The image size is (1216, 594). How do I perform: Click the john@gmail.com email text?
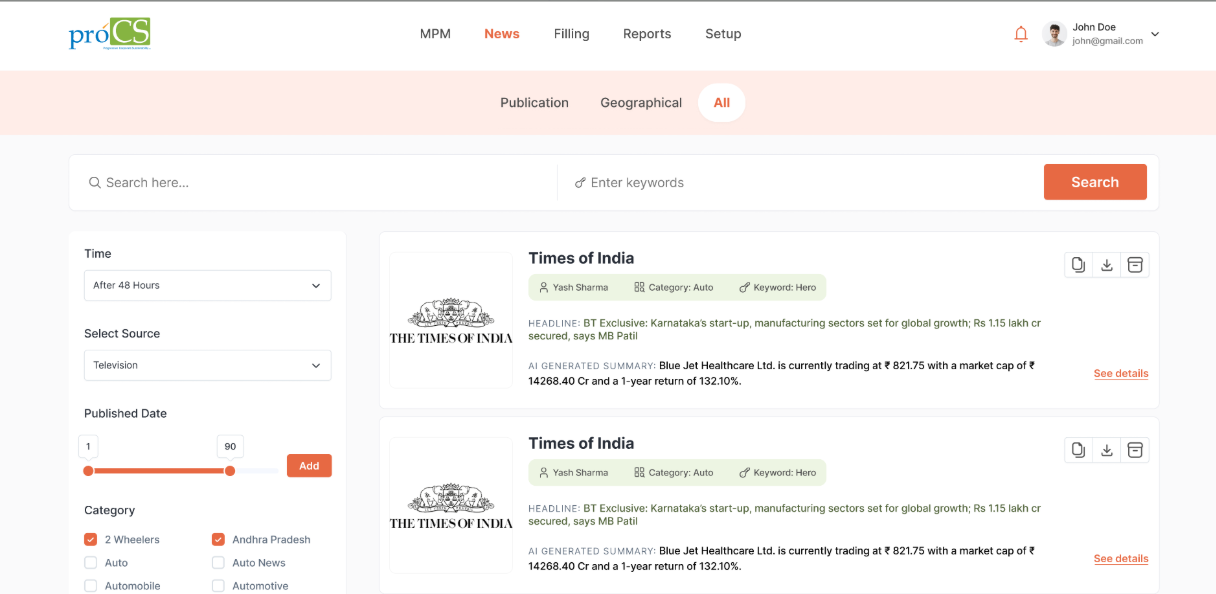tap(1107, 42)
